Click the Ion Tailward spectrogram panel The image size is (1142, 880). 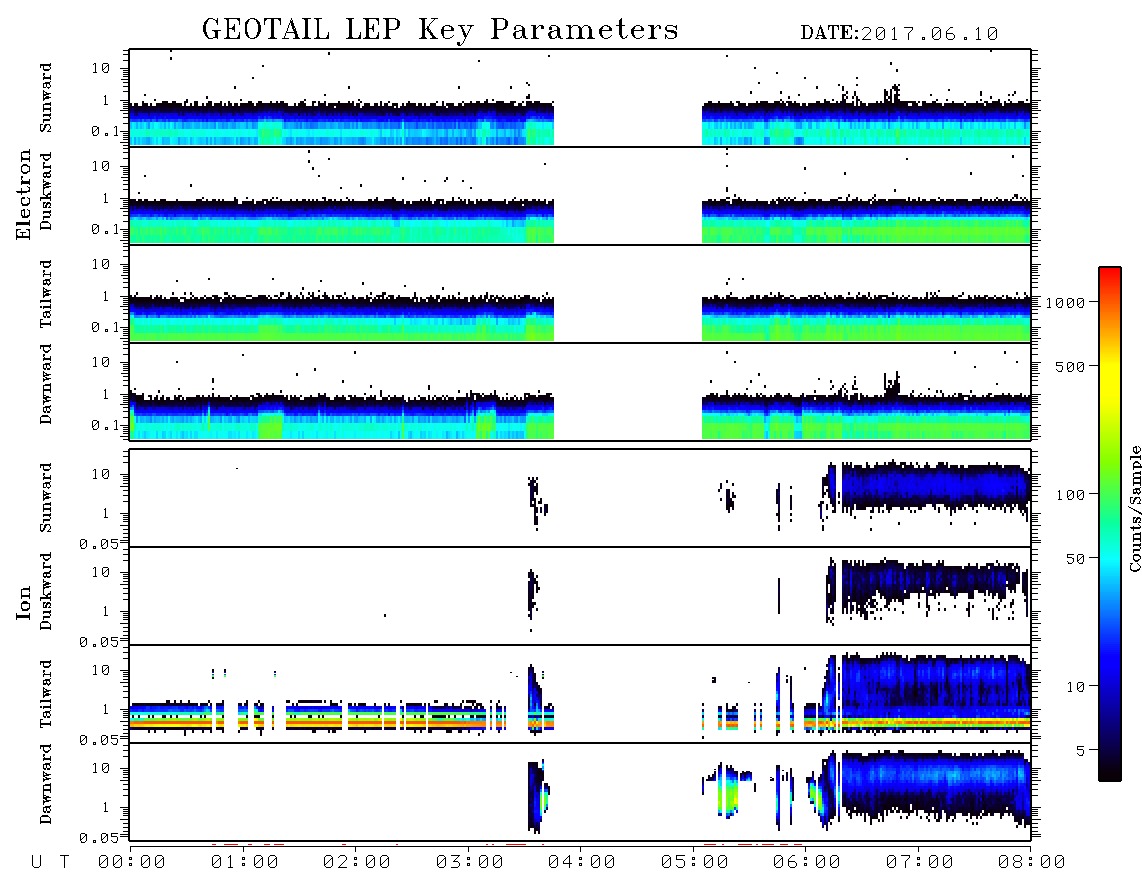[x=580, y=694]
